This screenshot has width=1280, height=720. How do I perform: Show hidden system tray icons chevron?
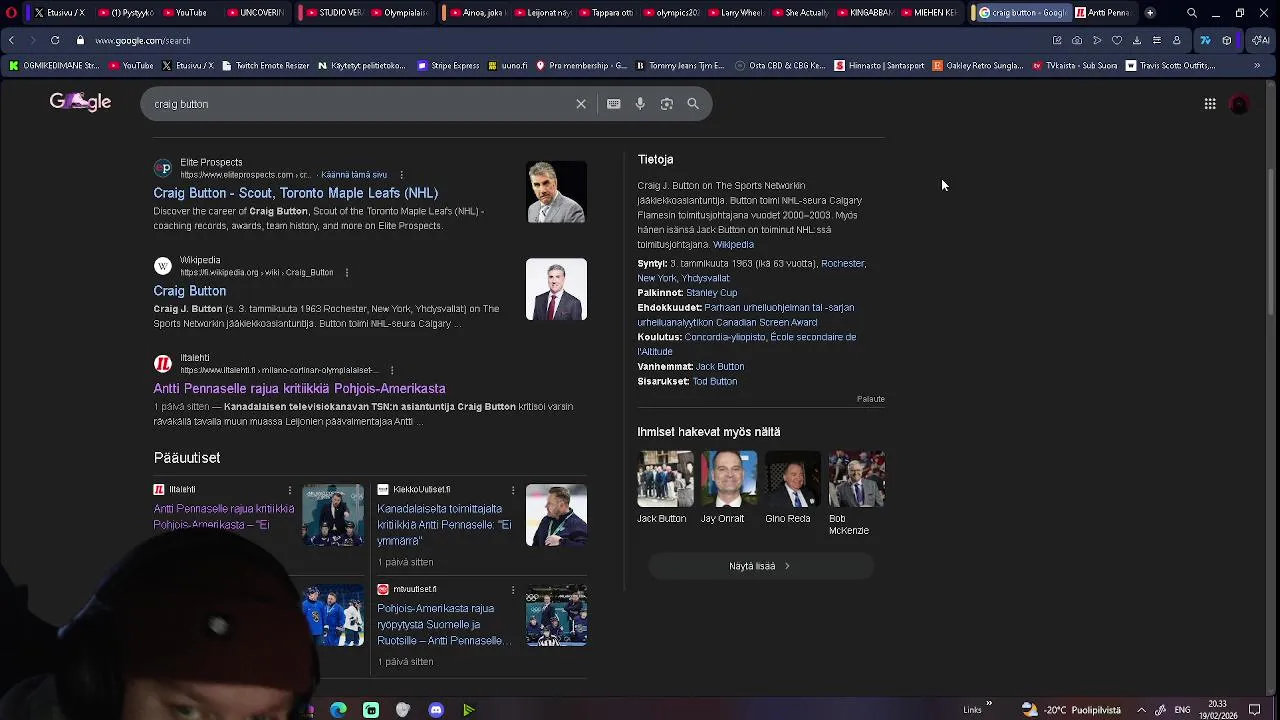(1141, 710)
